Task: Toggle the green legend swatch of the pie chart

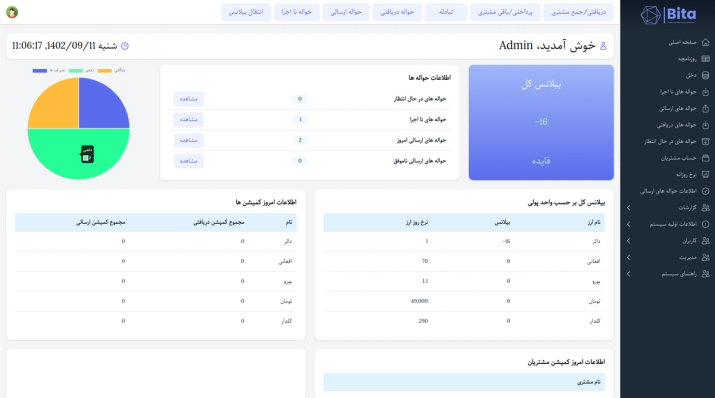Action: point(76,71)
